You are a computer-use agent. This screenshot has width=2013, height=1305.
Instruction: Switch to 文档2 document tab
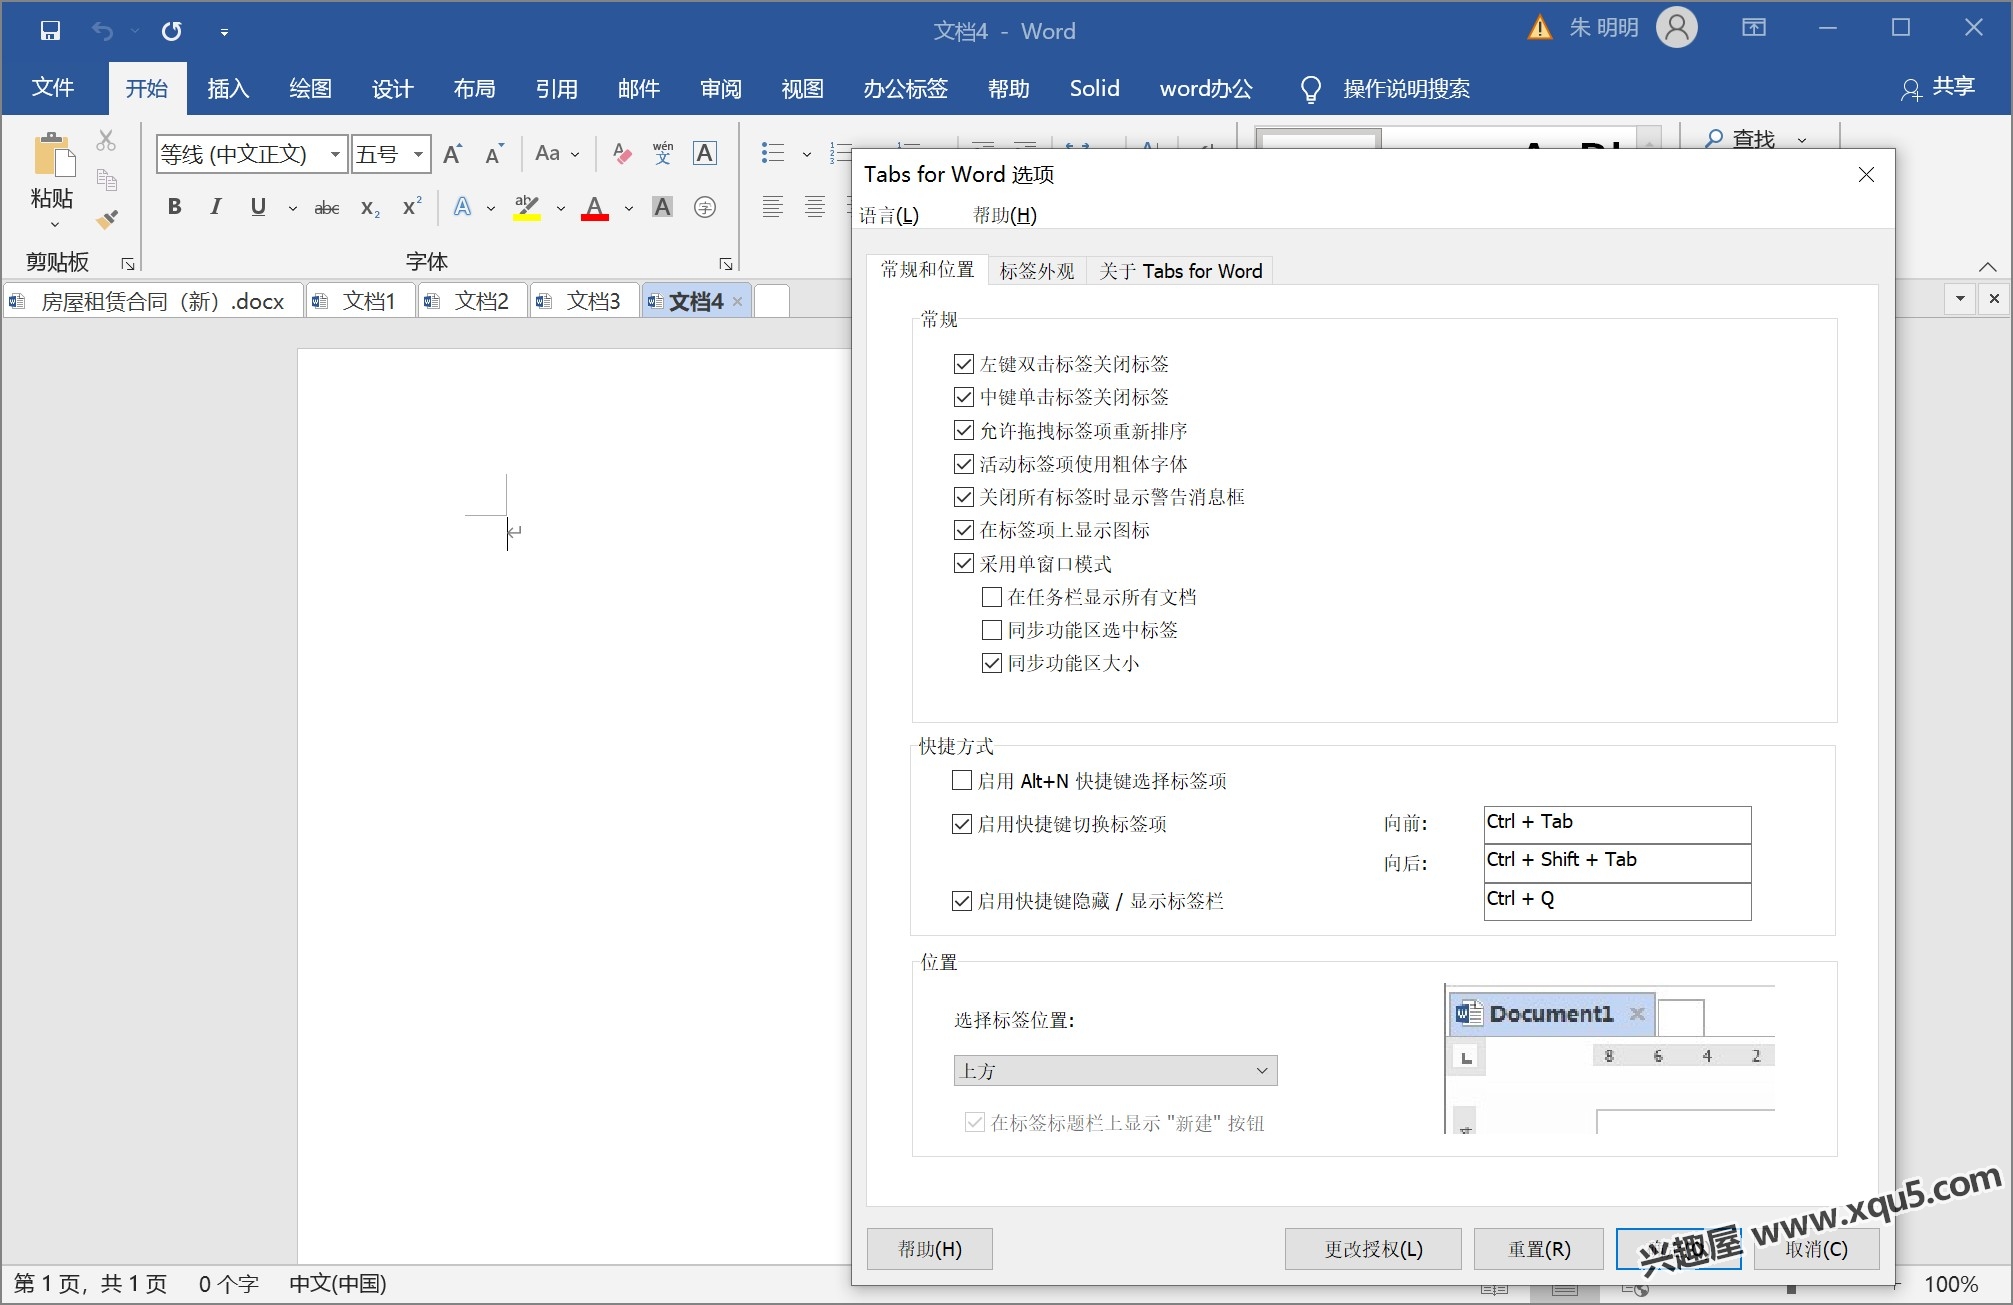pos(472,301)
